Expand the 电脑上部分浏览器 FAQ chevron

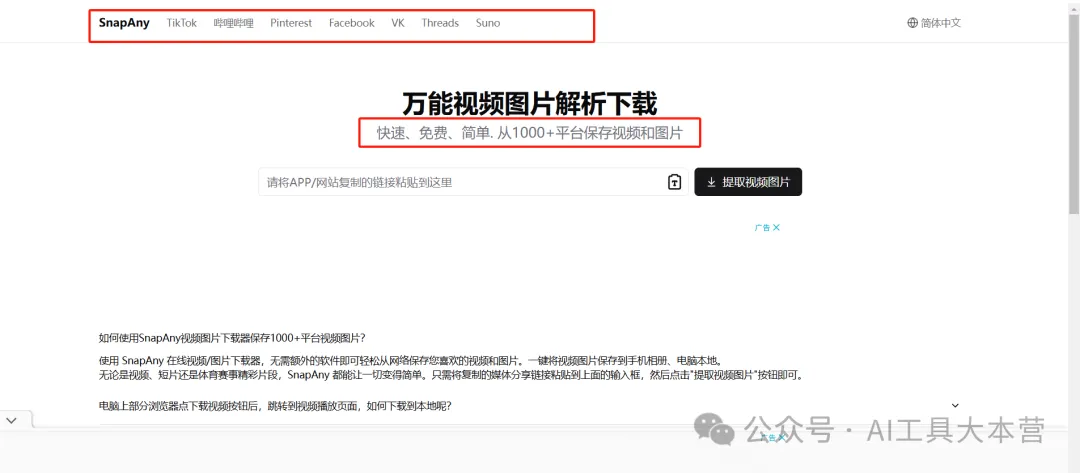pos(955,406)
